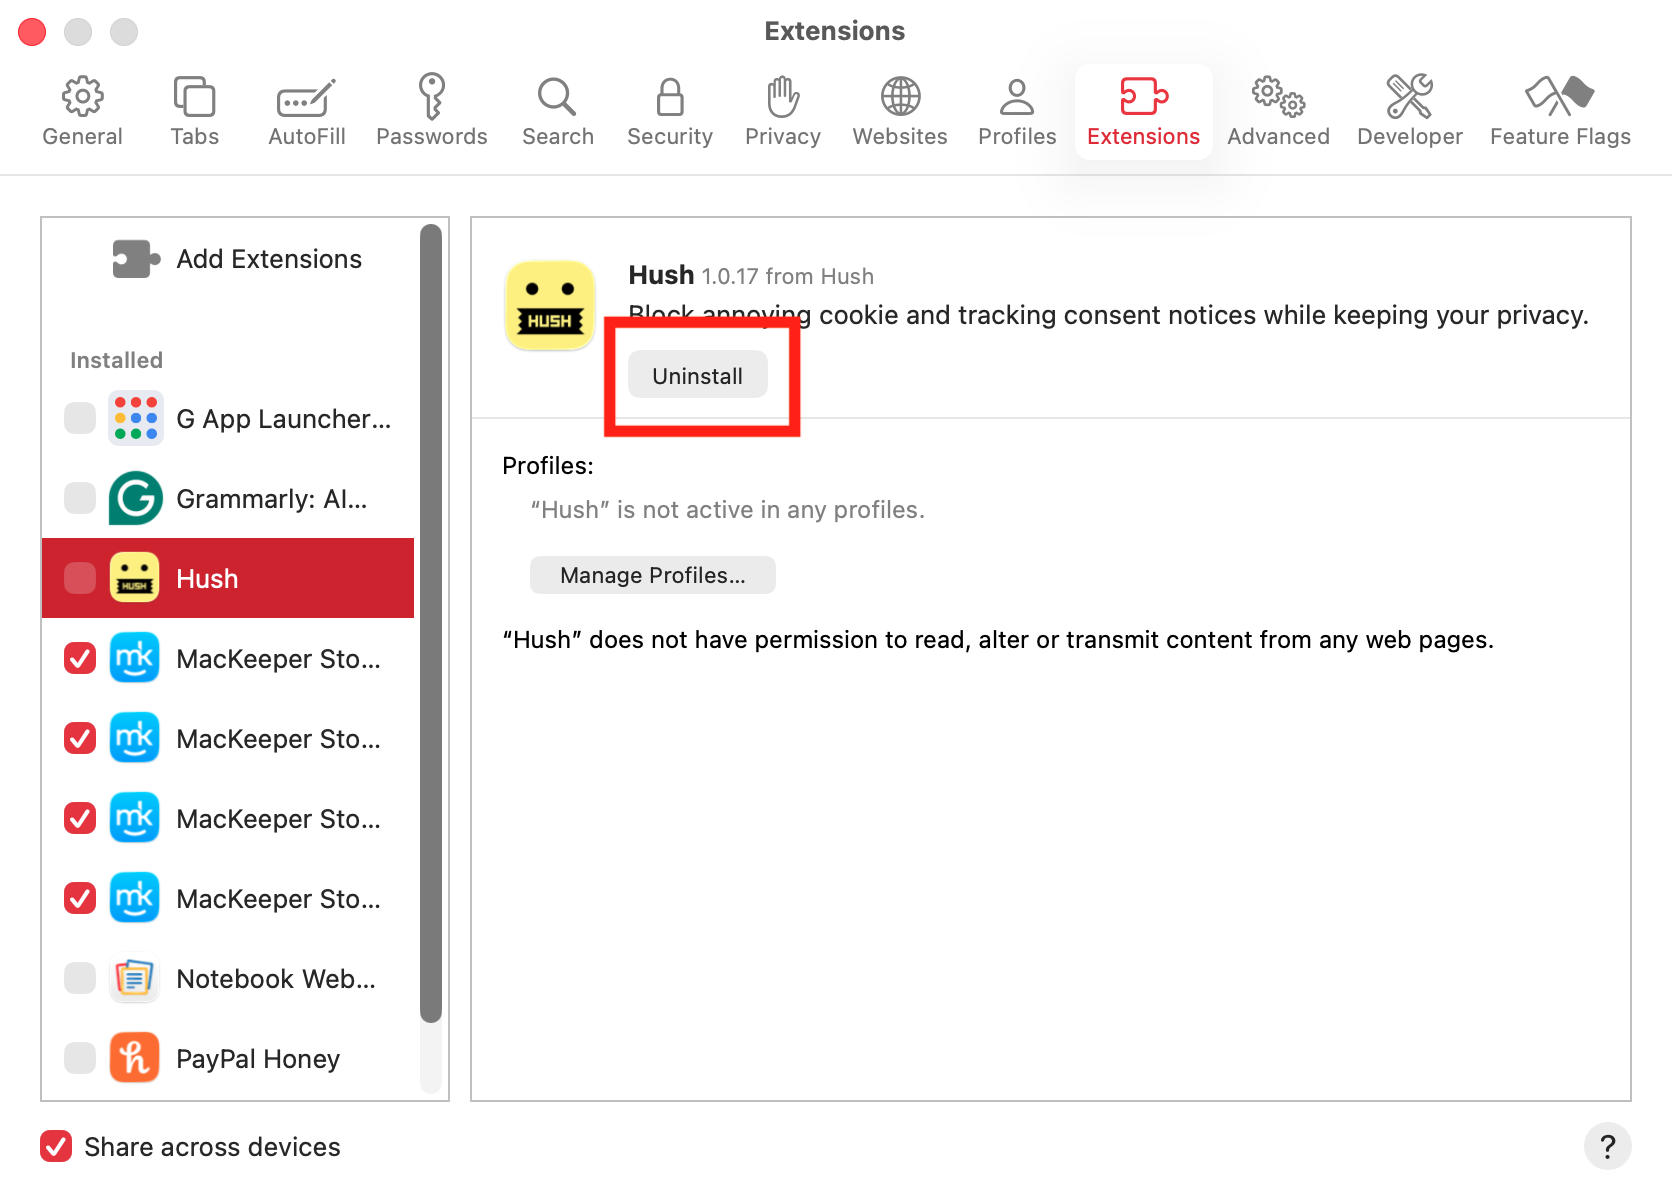The height and width of the screenshot is (1200, 1672).
Task: Enable the Hush extension checkbox
Action: pos(80,578)
